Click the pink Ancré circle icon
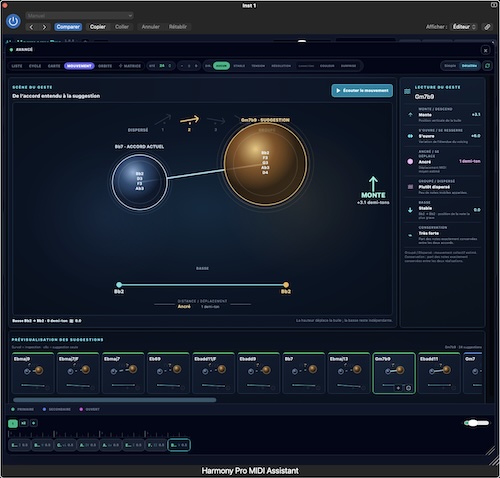 click(410, 162)
